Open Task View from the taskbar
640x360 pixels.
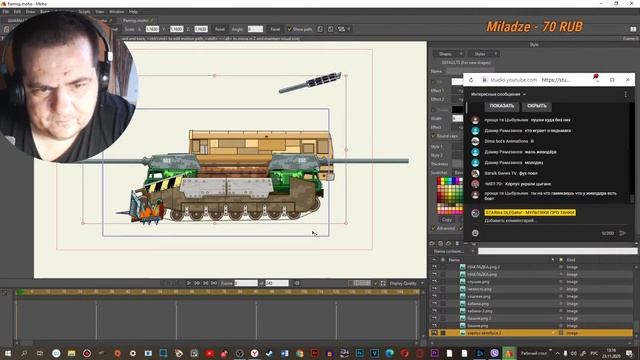pos(40,353)
